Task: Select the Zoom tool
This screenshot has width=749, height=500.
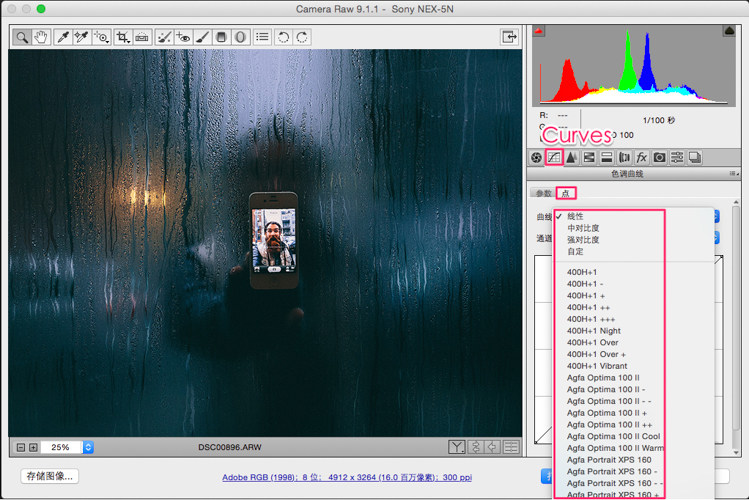Action: point(21,37)
